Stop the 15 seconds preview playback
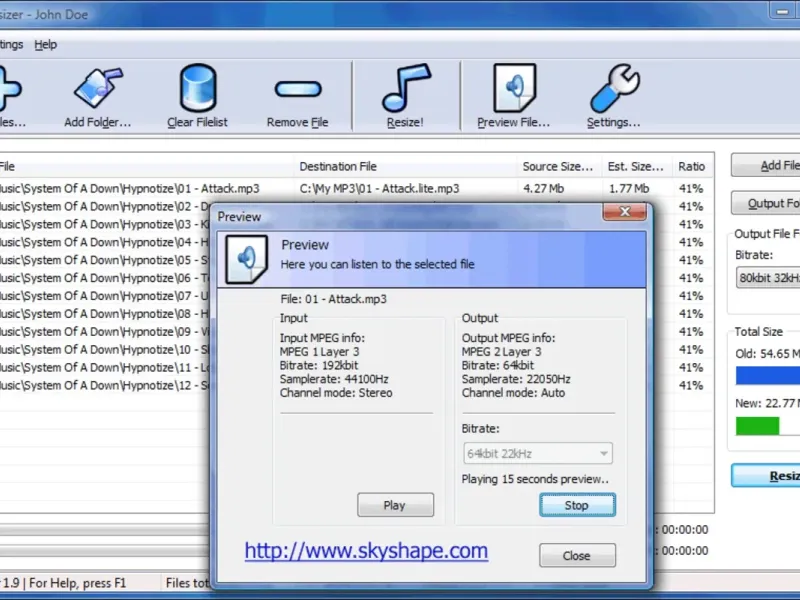Screen dimensions: 800x600 tap(577, 505)
